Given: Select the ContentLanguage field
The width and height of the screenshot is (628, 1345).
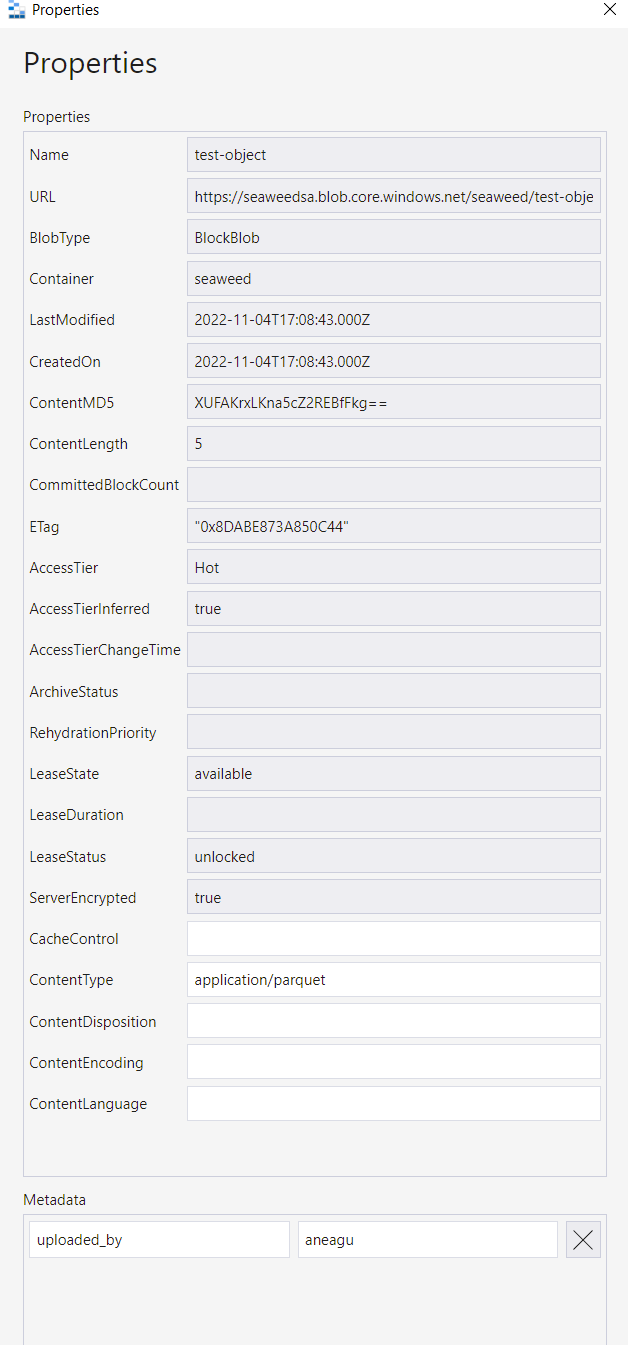Looking at the screenshot, I should (393, 1102).
